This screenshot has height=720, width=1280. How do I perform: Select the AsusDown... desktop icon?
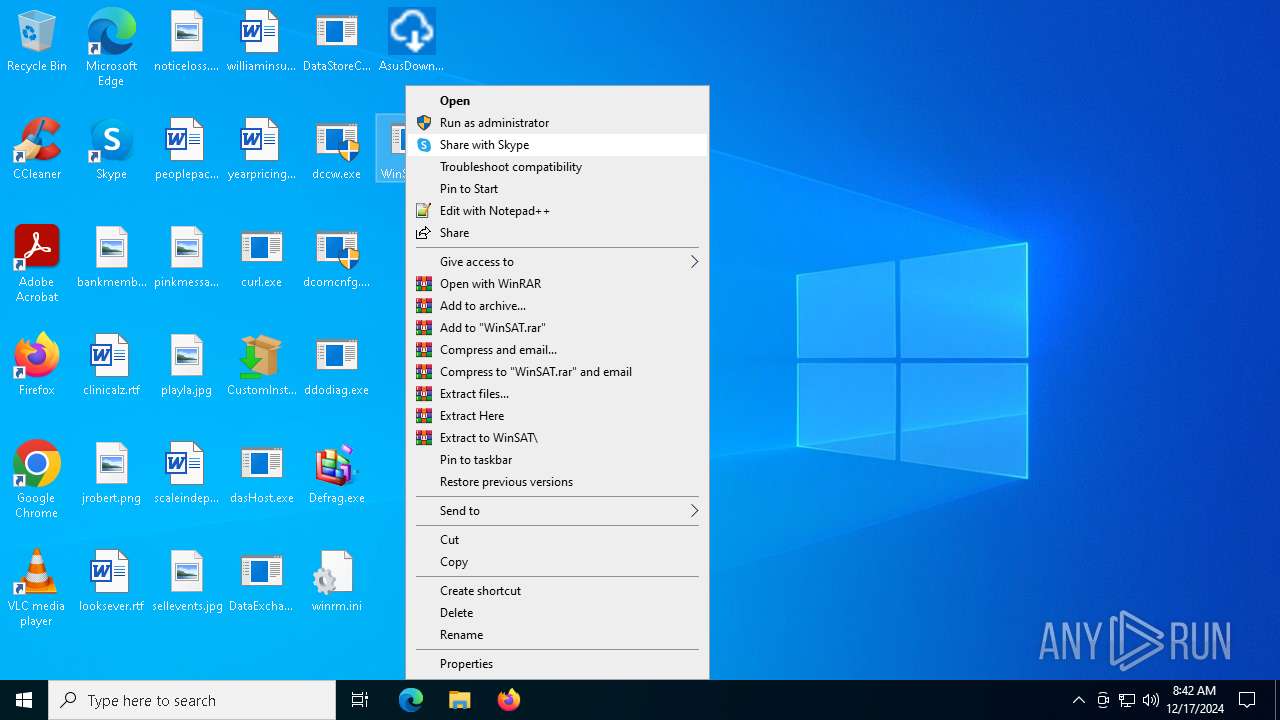click(411, 41)
